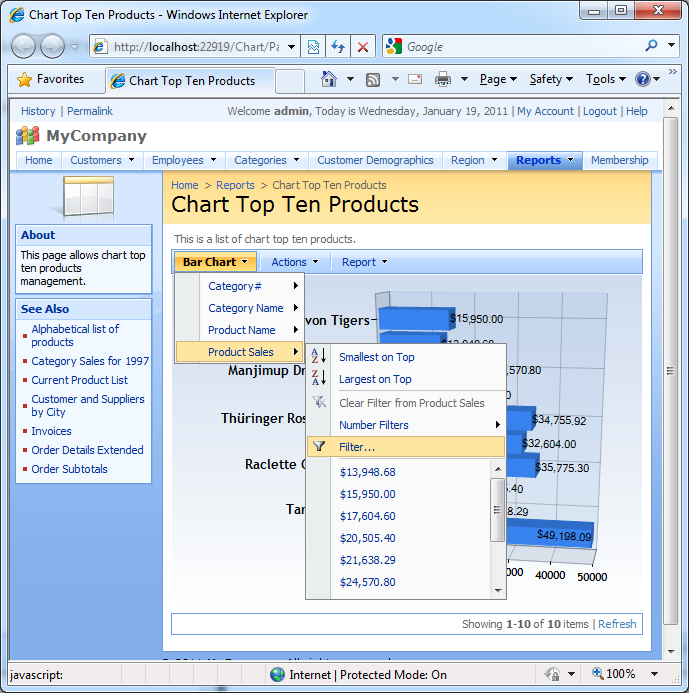Screen dimensions: 689x693
Task: Choose Smallest on Top sort option
Action: (376, 357)
